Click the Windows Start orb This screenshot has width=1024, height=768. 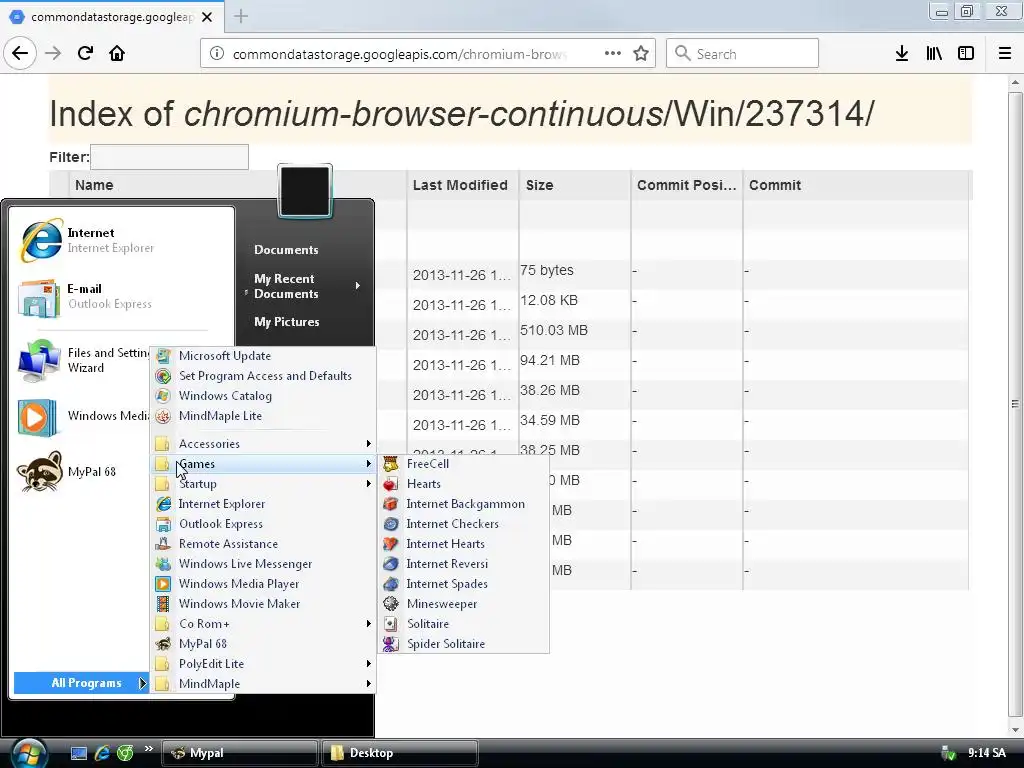pos(29,753)
